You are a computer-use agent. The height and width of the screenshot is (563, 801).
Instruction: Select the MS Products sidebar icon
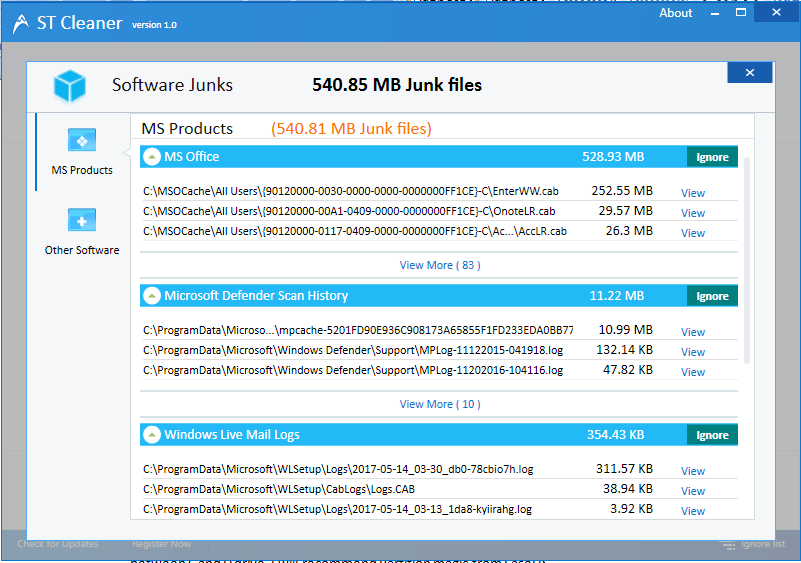pos(82,141)
